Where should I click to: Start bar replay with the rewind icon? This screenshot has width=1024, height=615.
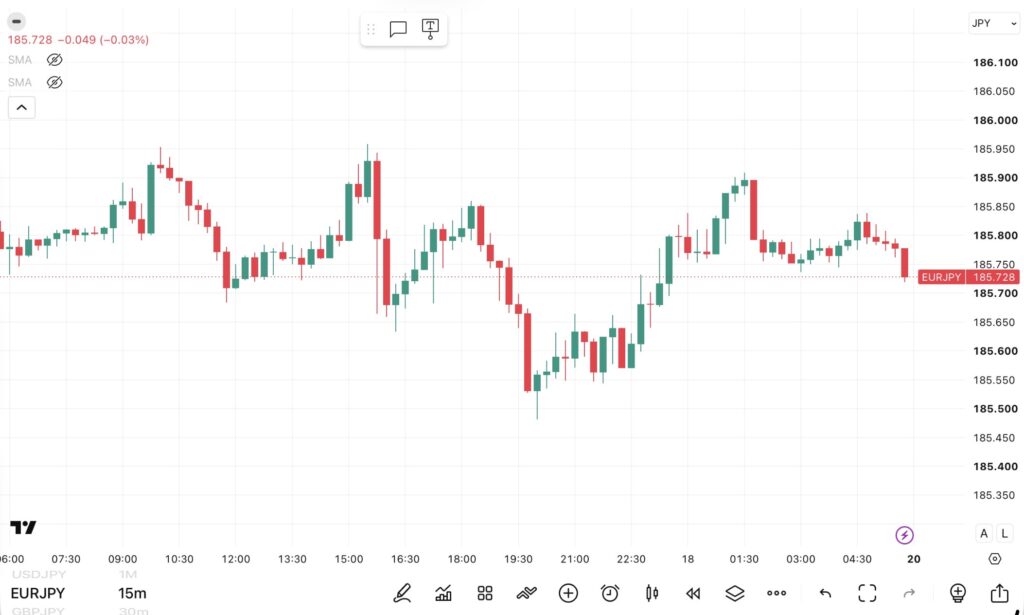click(x=693, y=593)
